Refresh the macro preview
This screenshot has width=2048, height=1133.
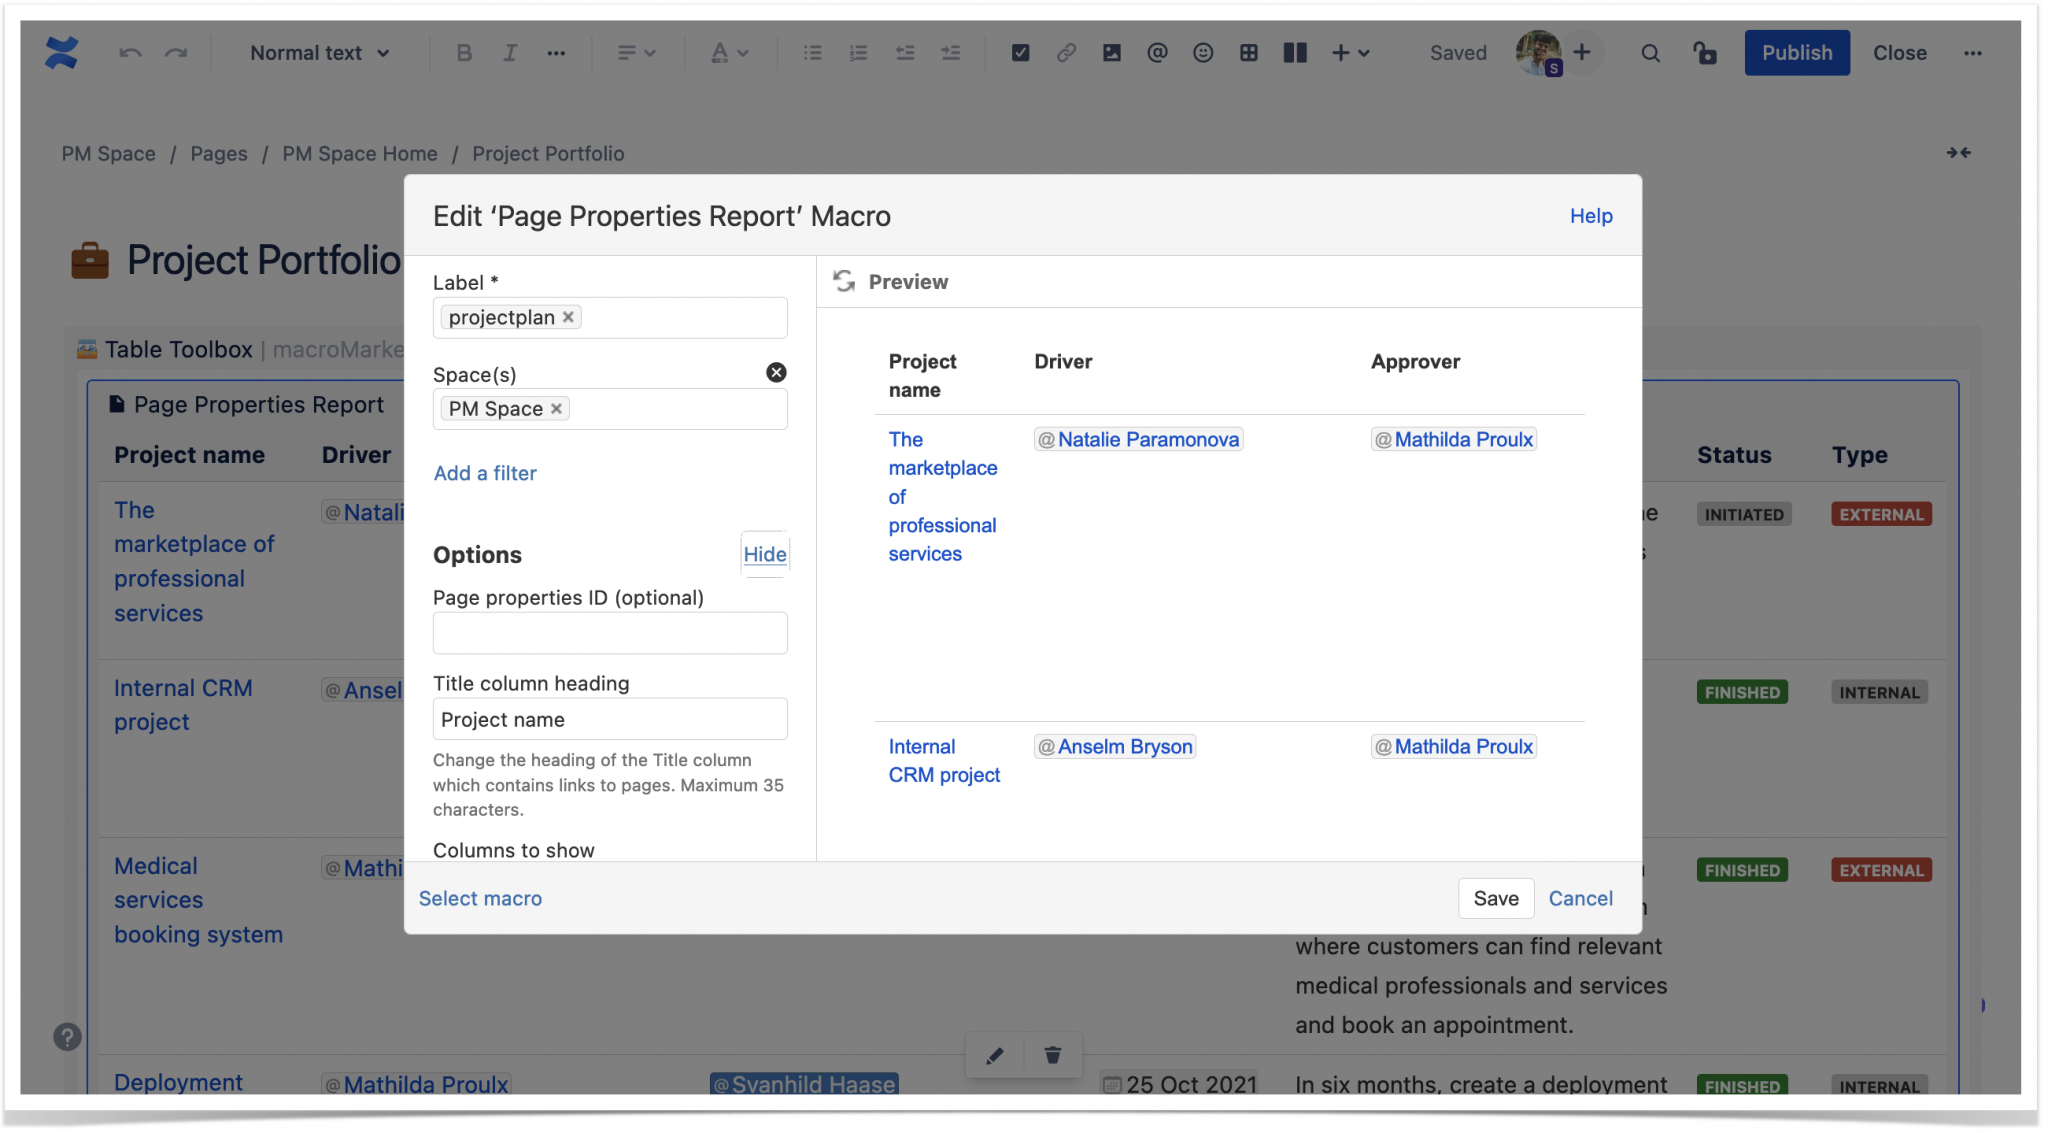tap(844, 282)
